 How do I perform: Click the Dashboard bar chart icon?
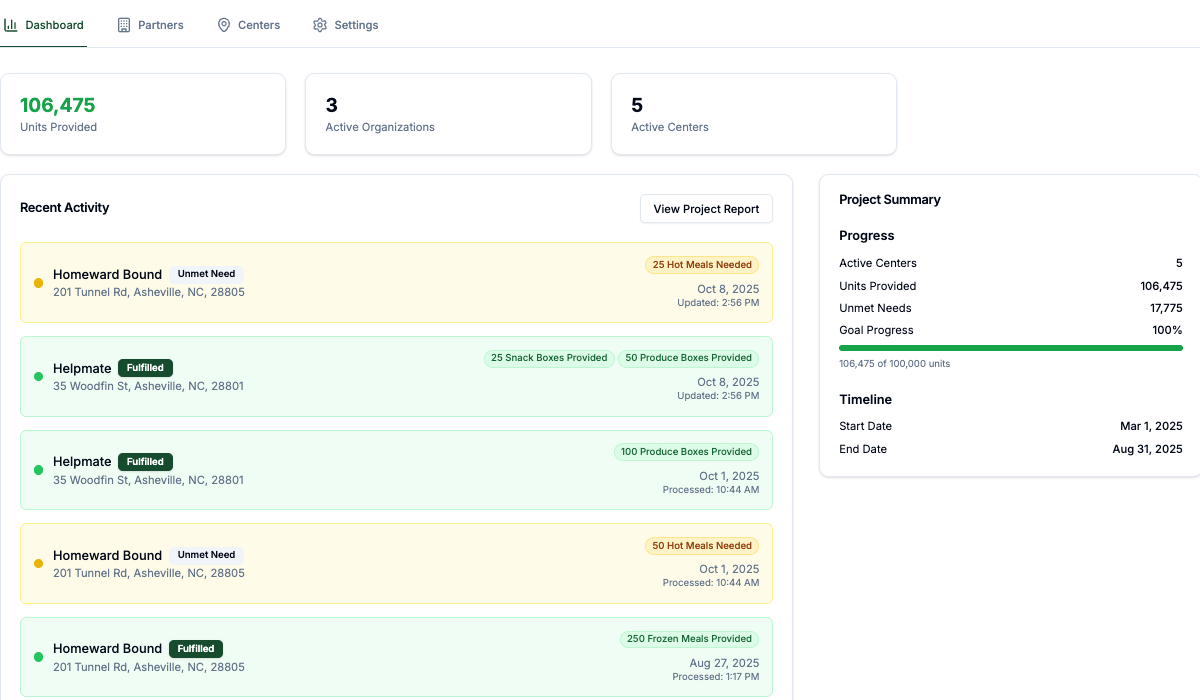[11, 25]
